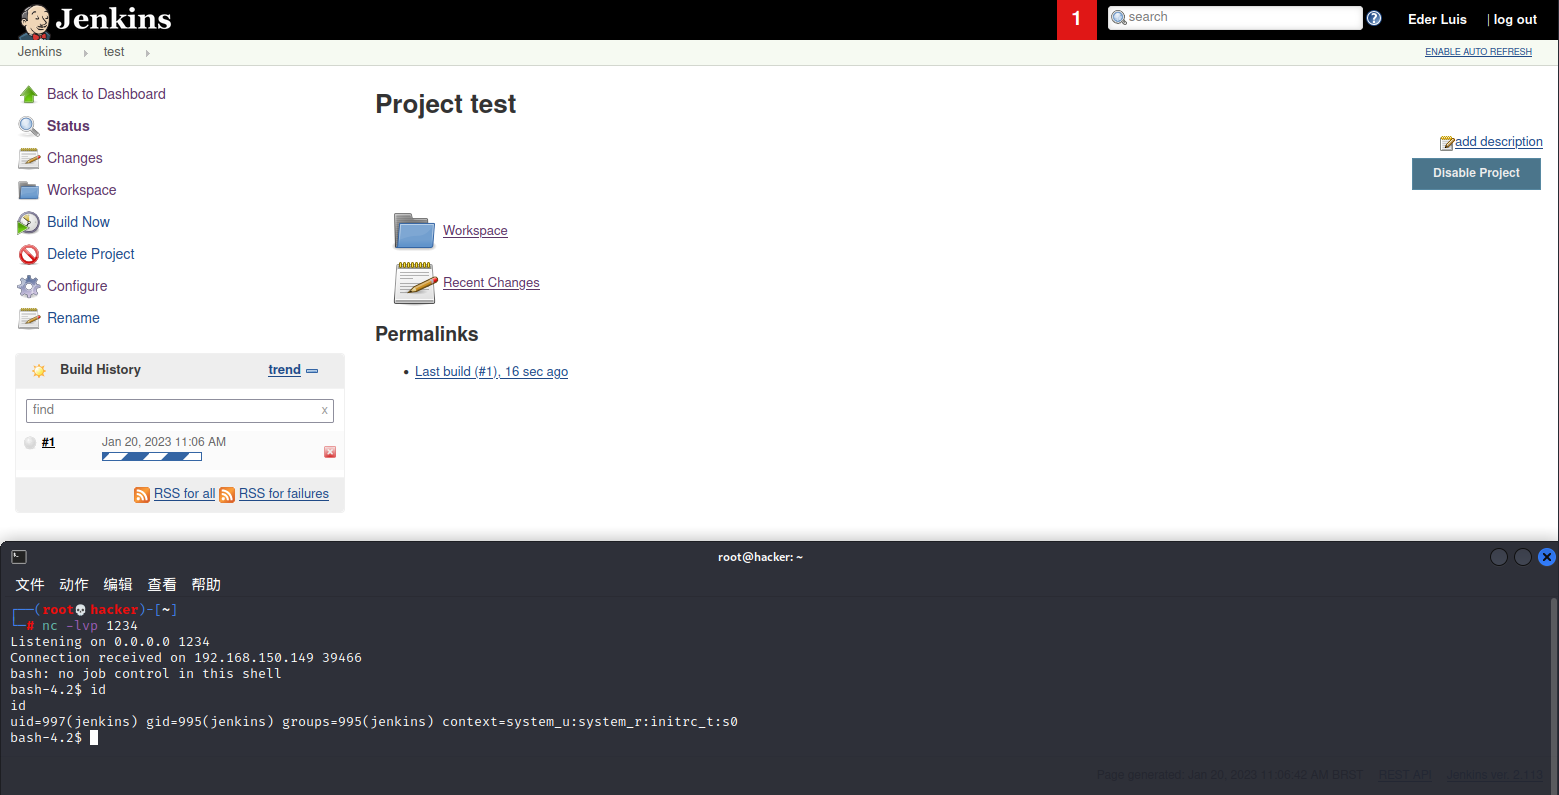
Task: Click the Delete Project link
Action: click(x=90, y=254)
